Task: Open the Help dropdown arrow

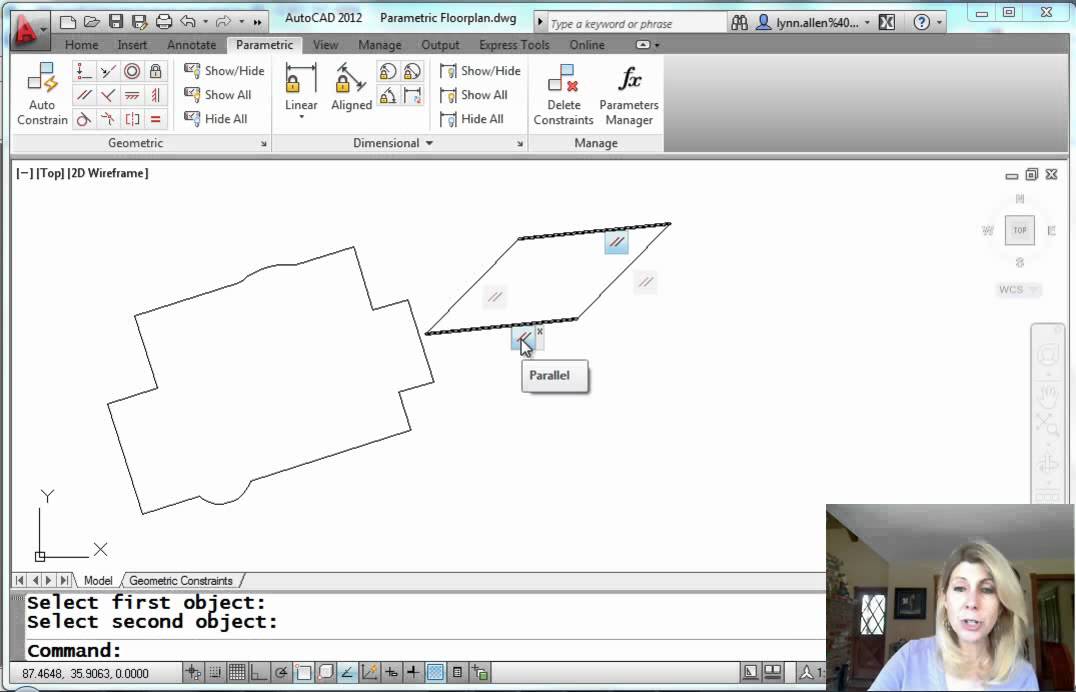Action: tap(939, 23)
